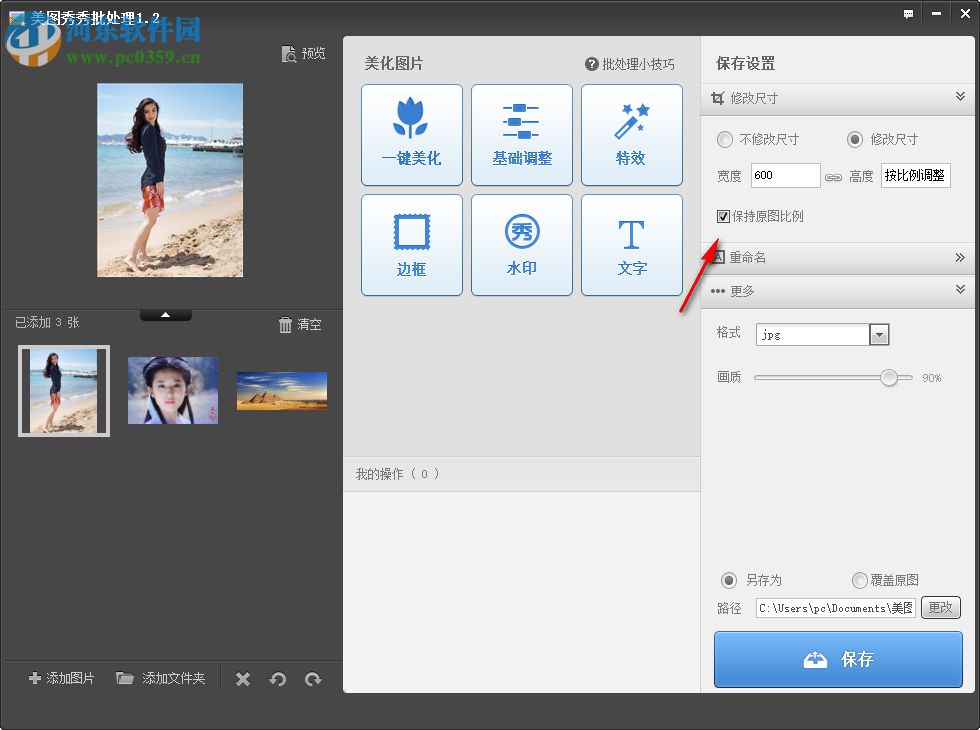This screenshot has width=980, height=730.
Task: Adjust the 画质 quality slider
Action: click(x=890, y=378)
